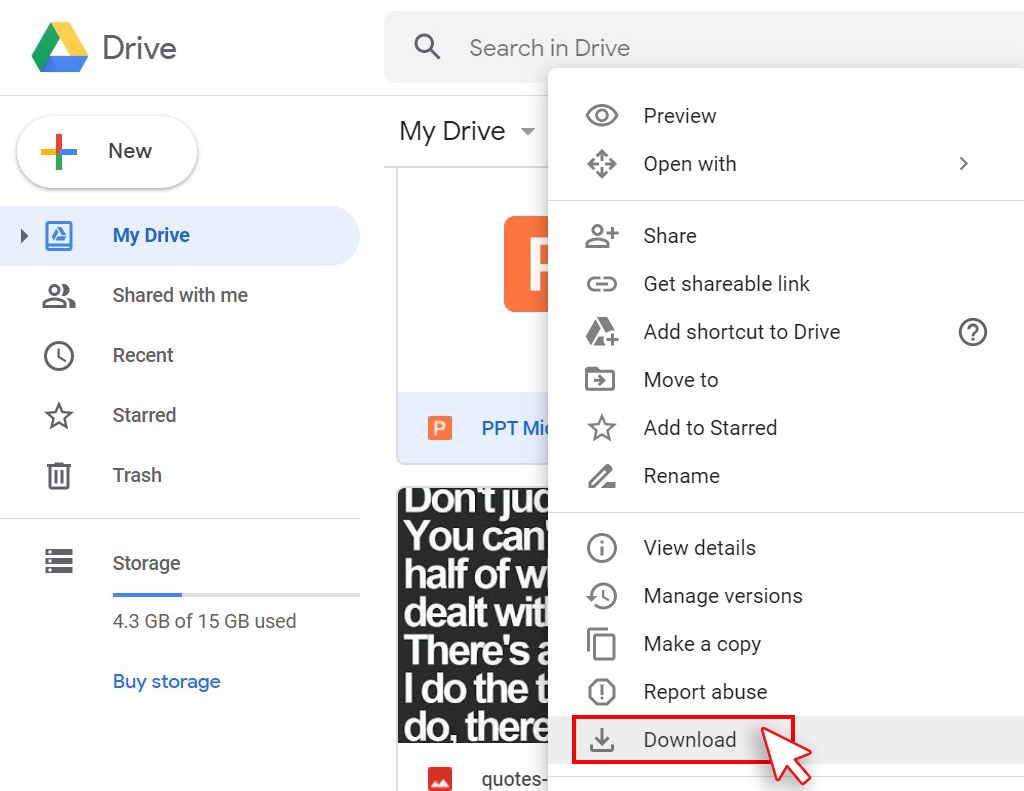This screenshot has height=791, width=1024.
Task: Select Download from the context menu
Action: click(689, 740)
